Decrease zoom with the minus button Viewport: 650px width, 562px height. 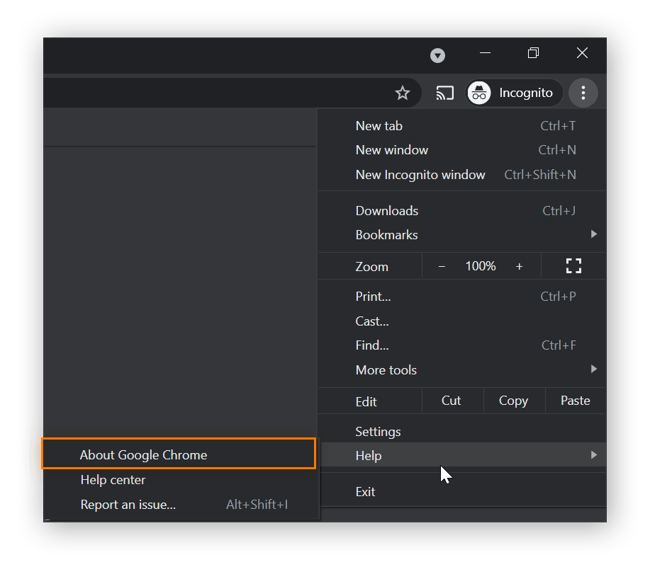click(441, 266)
